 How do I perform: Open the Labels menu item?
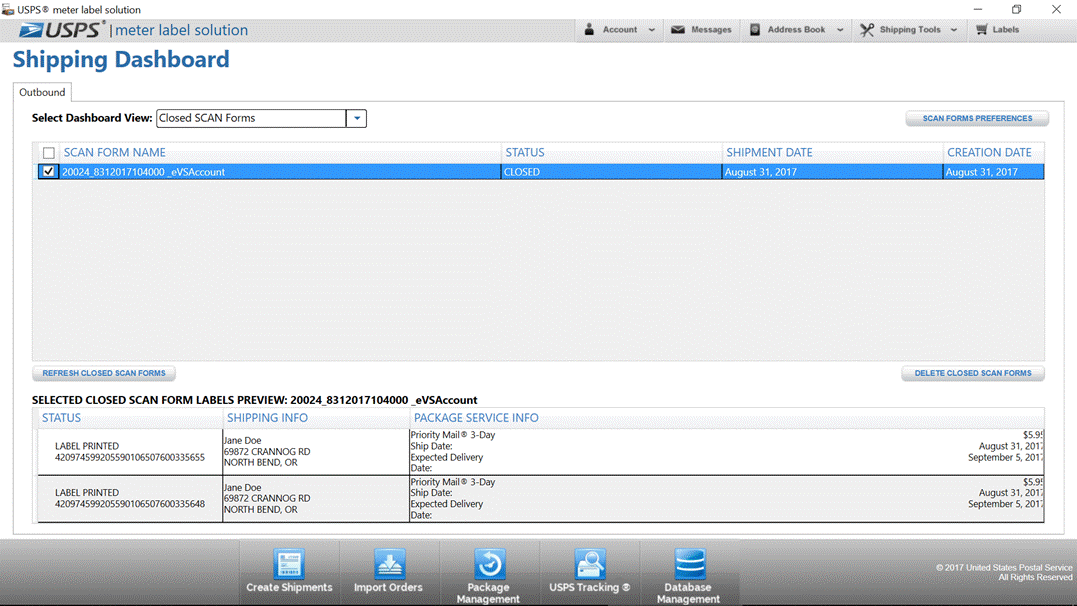coord(997,30)
